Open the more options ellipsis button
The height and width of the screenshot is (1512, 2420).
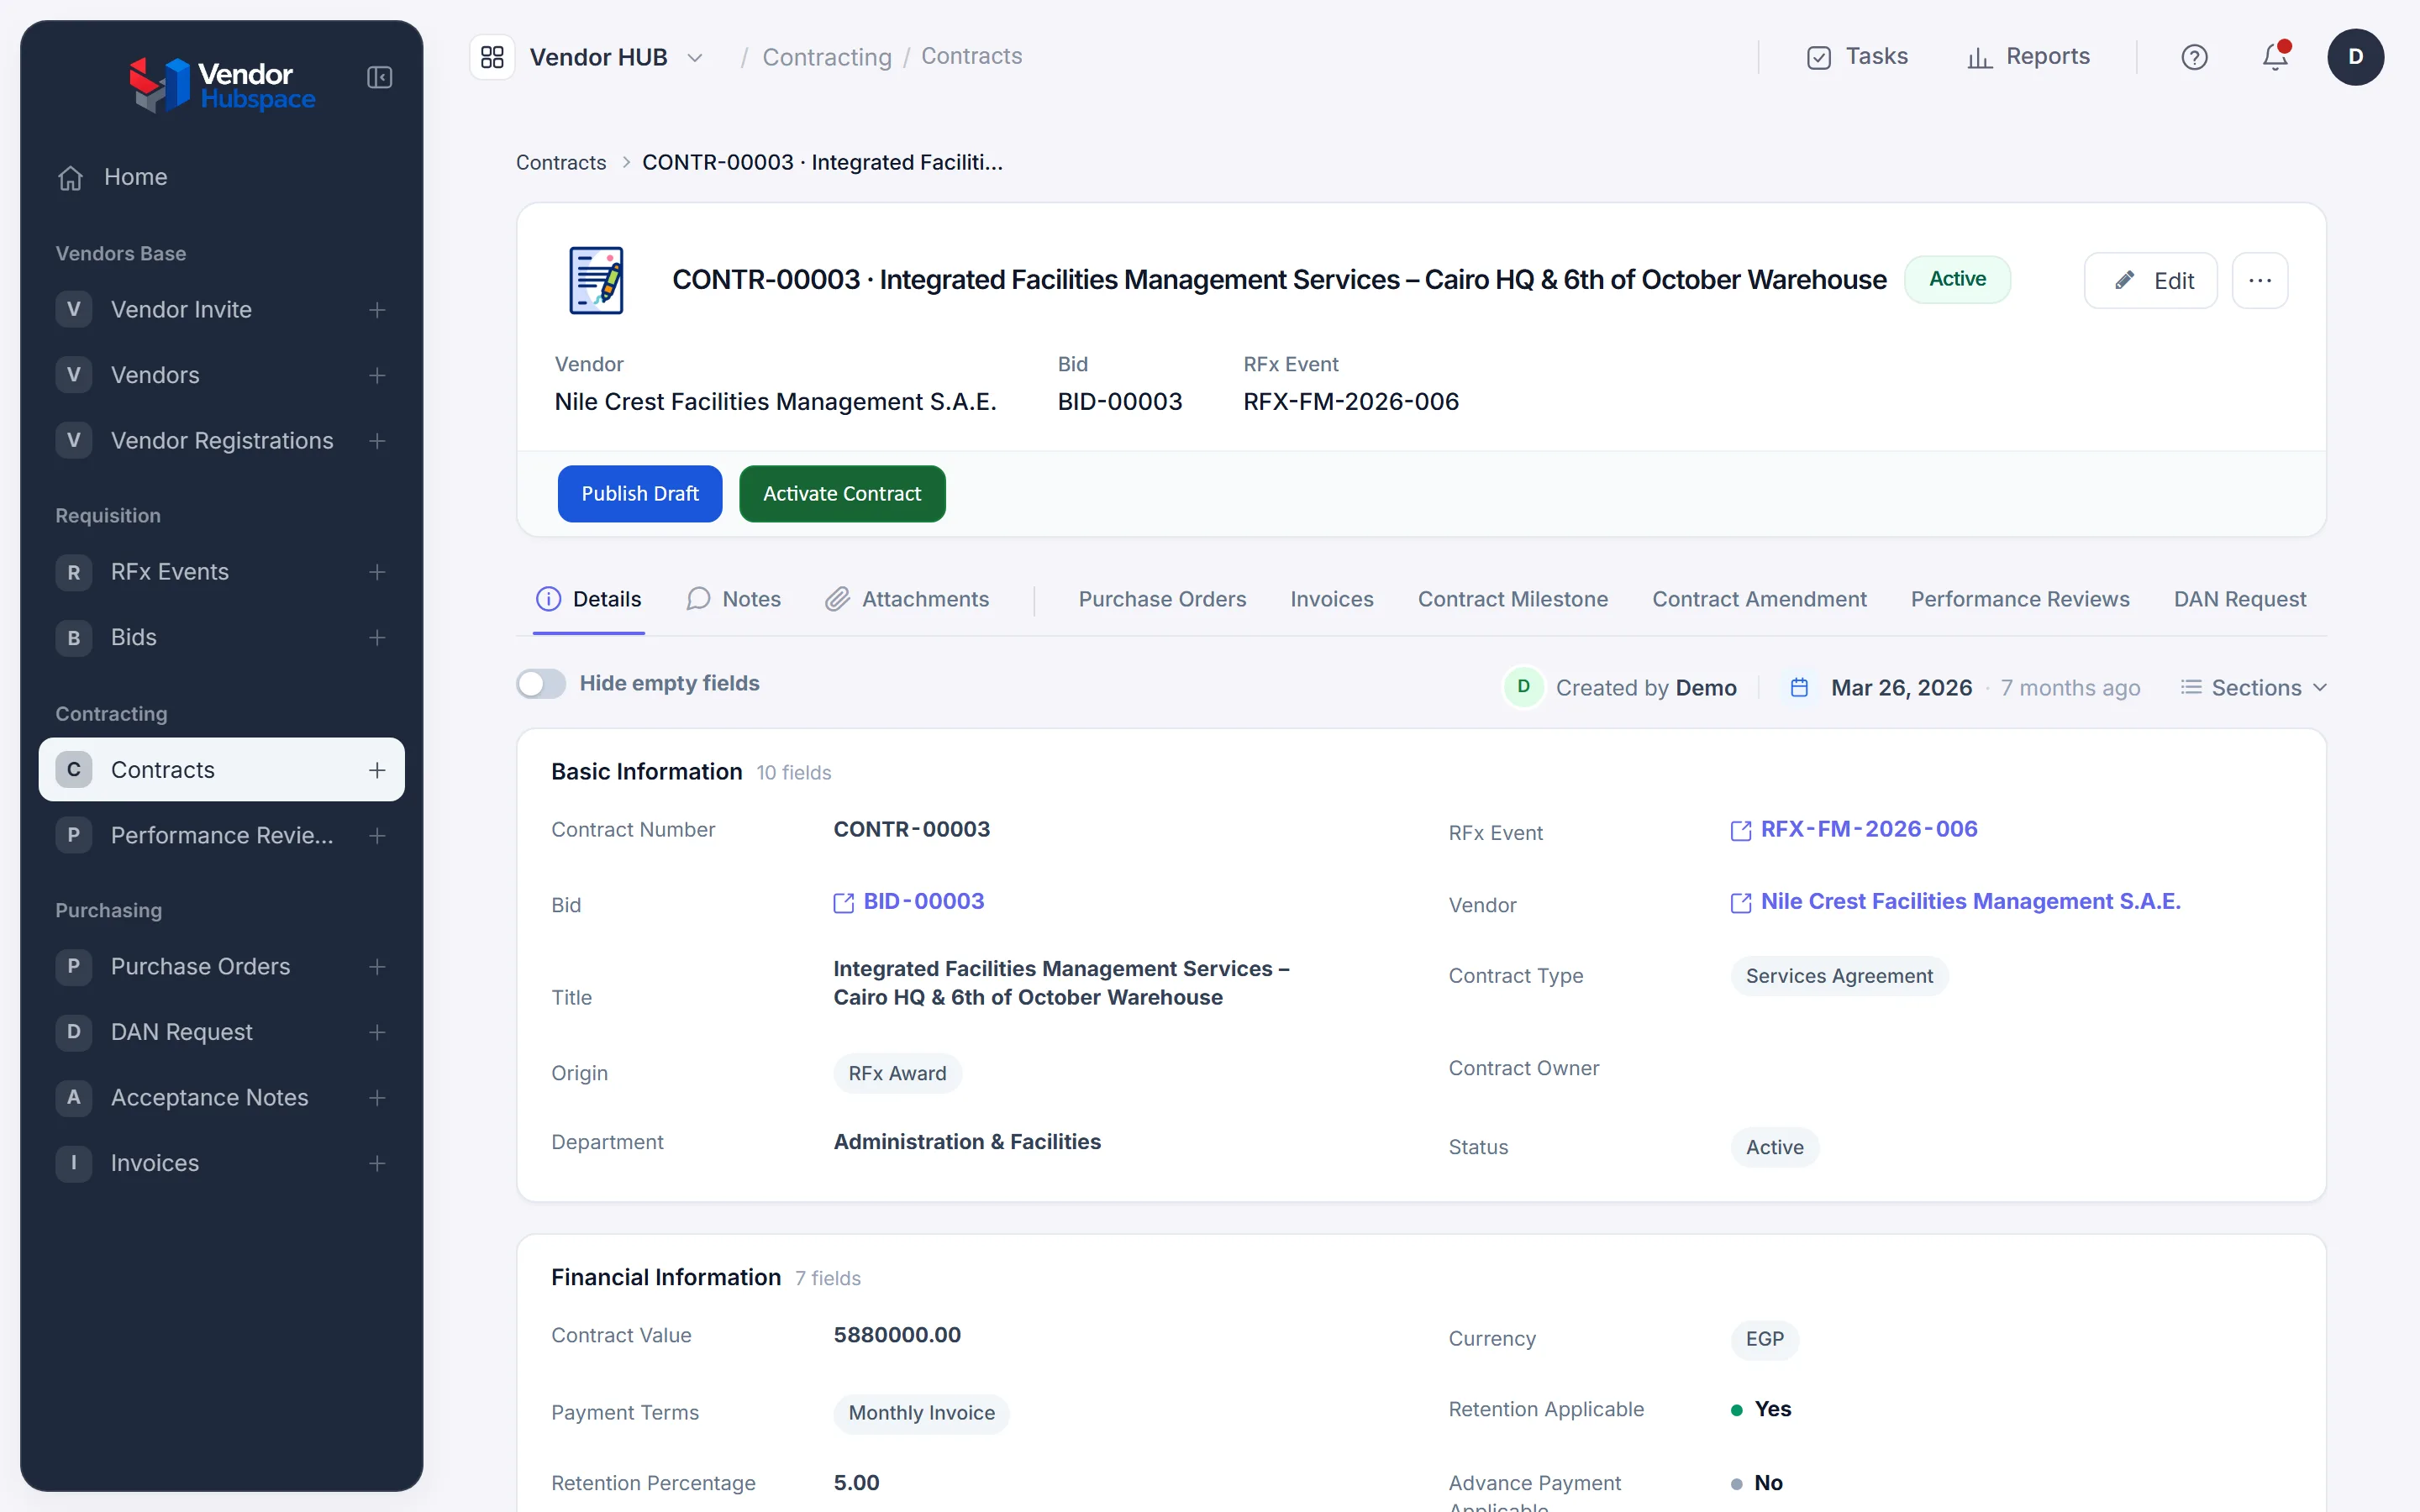(x=2260, y=281)
